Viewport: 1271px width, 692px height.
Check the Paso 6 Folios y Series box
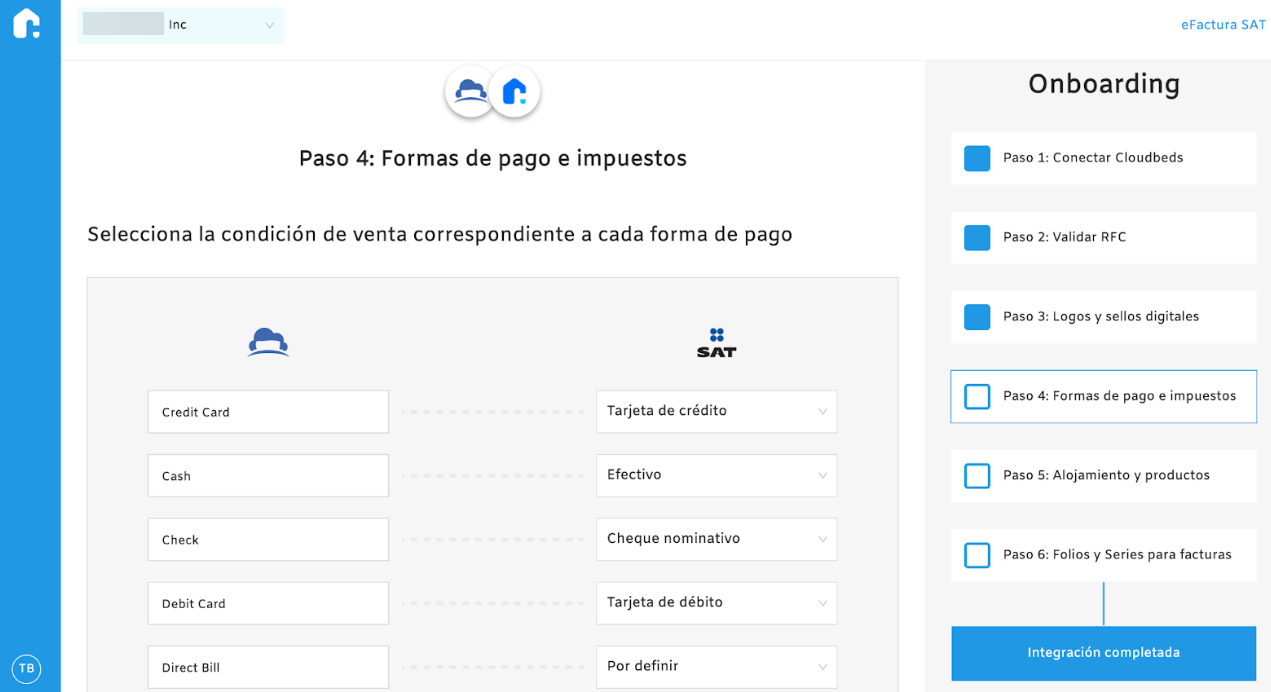coord(977,555)
